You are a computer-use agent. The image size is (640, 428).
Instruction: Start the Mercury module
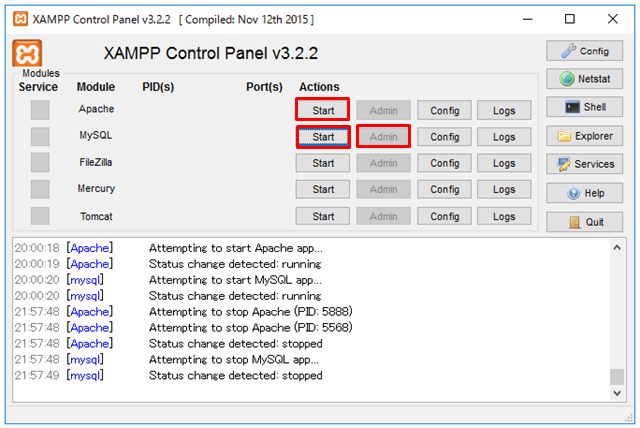(323, 189)
